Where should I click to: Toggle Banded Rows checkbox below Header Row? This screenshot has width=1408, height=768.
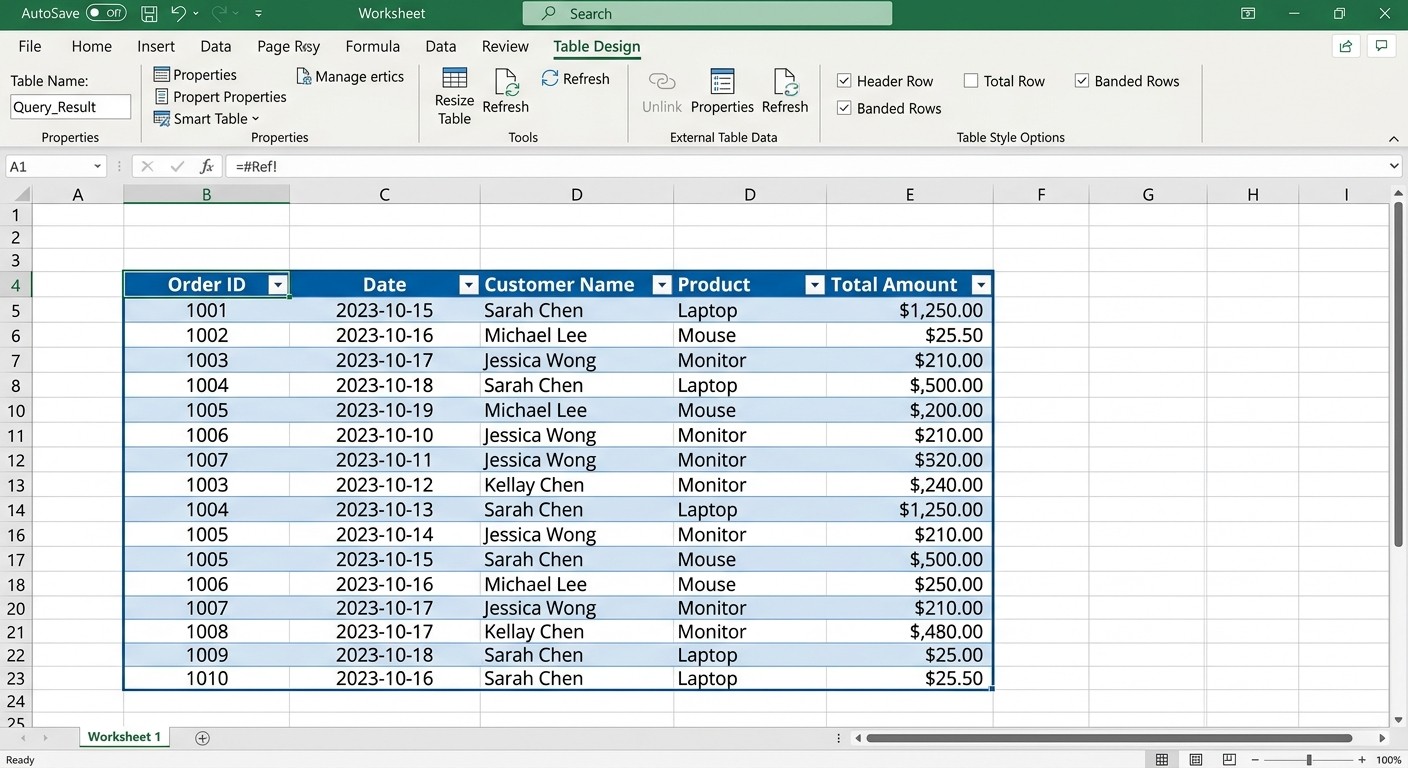coord(844,108)
